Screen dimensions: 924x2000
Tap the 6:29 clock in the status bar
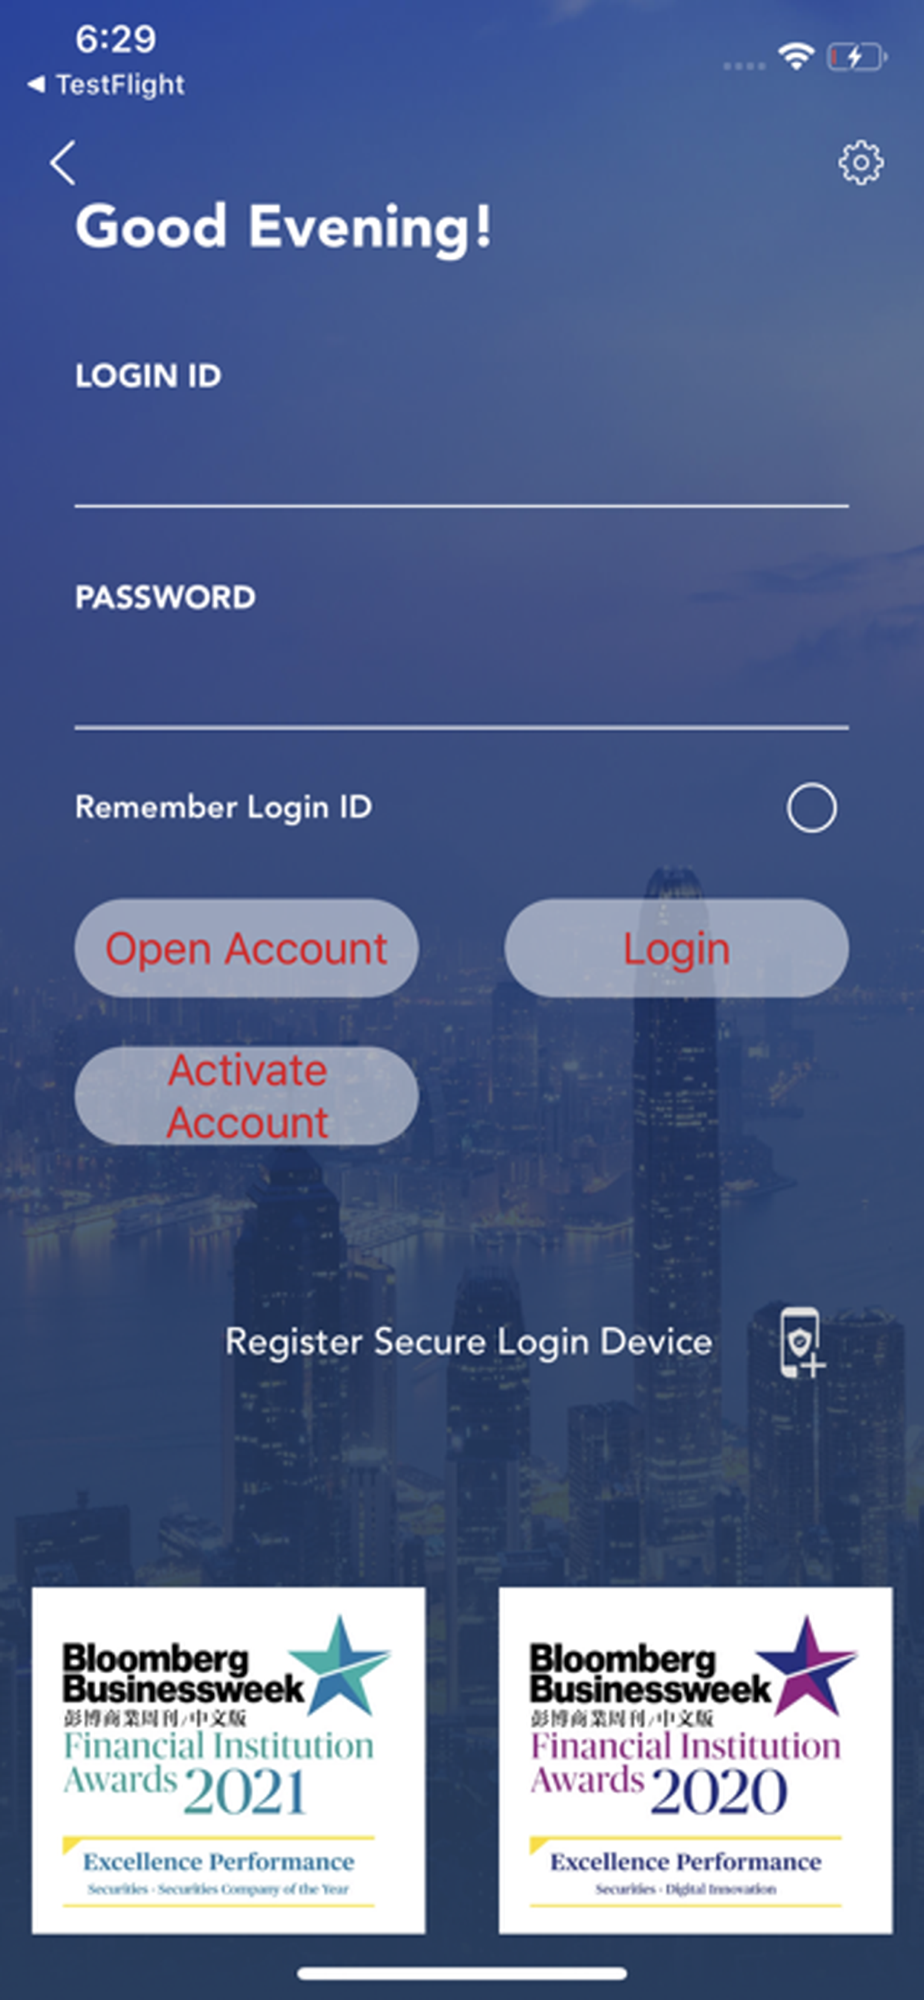[116, 39]
